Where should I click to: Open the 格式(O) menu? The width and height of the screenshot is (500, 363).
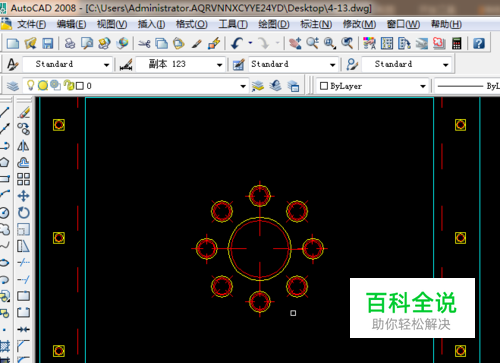[x=192, y=24]
